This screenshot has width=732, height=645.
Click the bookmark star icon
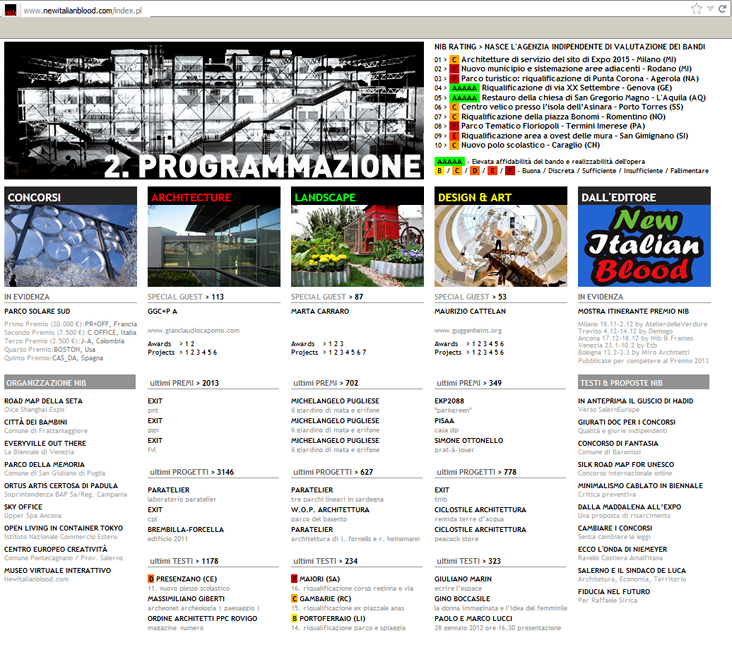click(696, 8)
